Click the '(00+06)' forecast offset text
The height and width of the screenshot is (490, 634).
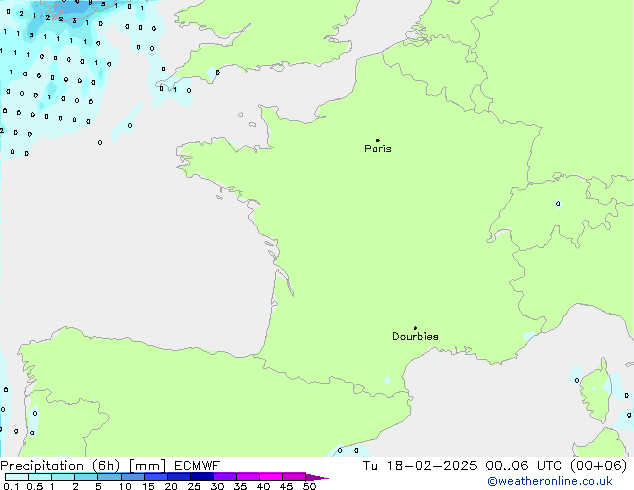pos(598,466)
